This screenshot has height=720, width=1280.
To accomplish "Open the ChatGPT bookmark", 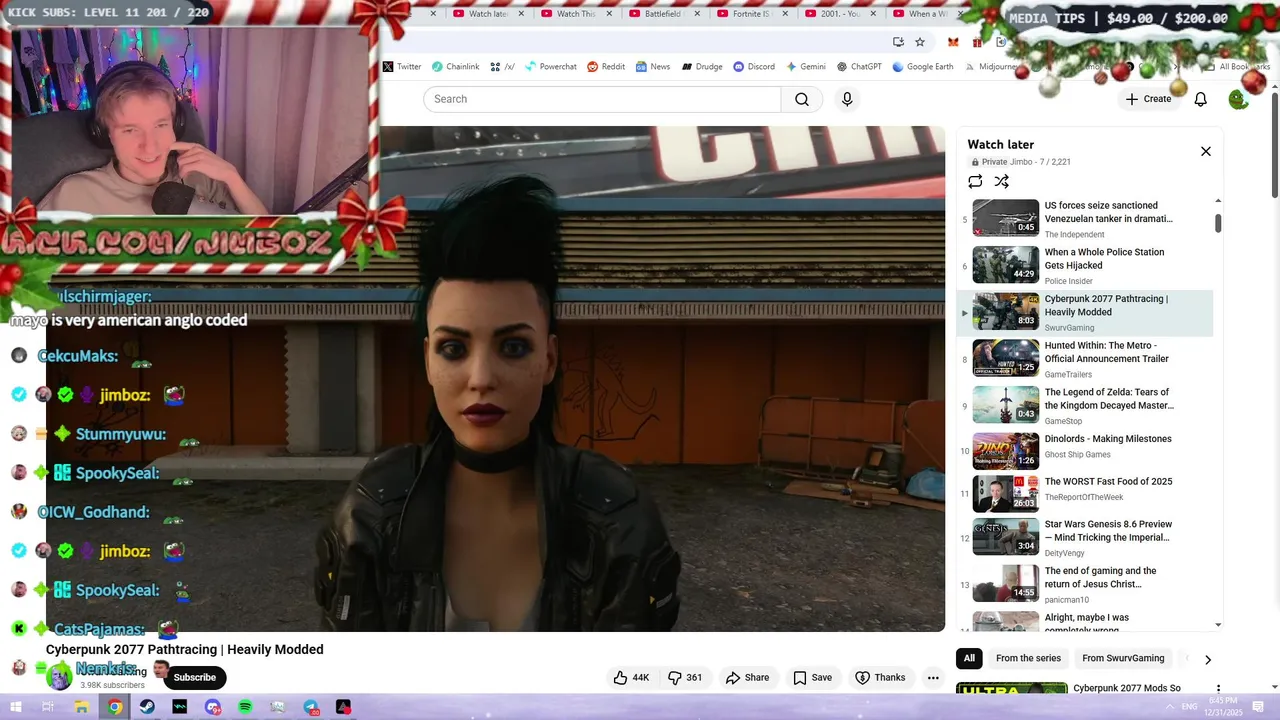I will (x=859, y=67).
